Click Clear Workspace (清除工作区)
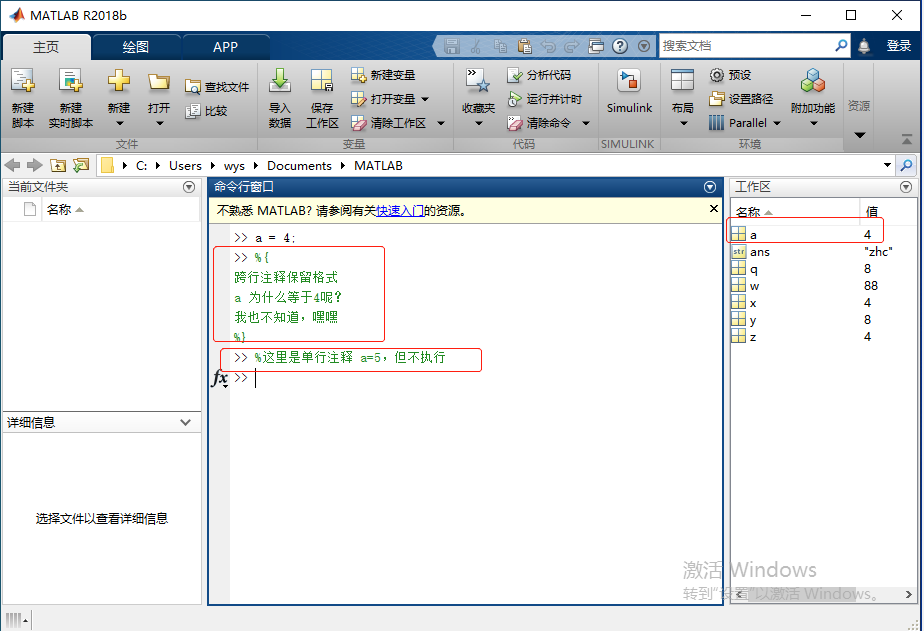Image resolution: width=924 pixels, height=631 pixels. point(388,123)
